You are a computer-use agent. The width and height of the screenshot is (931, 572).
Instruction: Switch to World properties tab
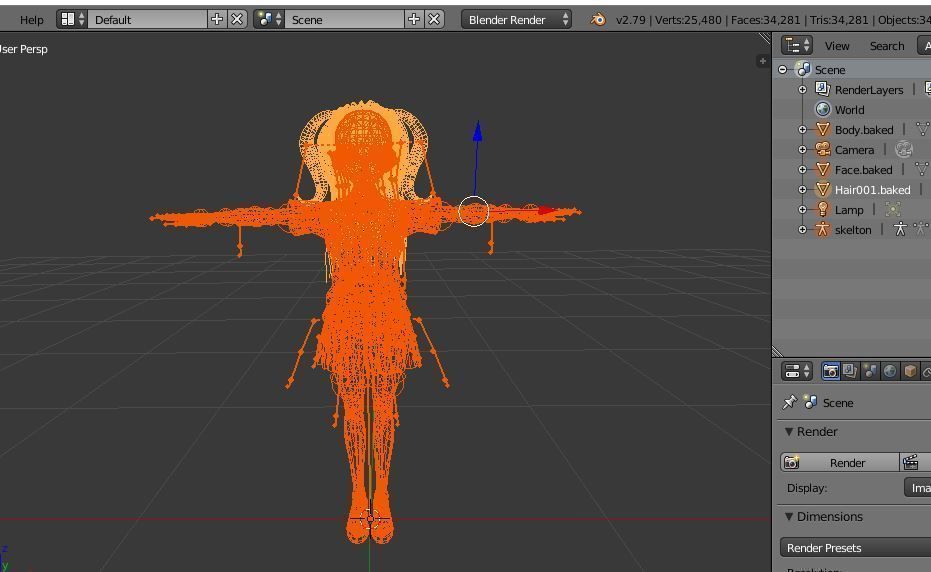889,371
